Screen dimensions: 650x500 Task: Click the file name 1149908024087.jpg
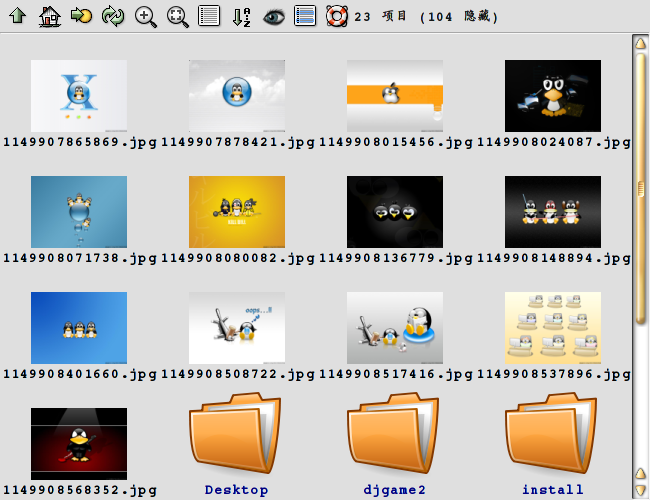554,143
